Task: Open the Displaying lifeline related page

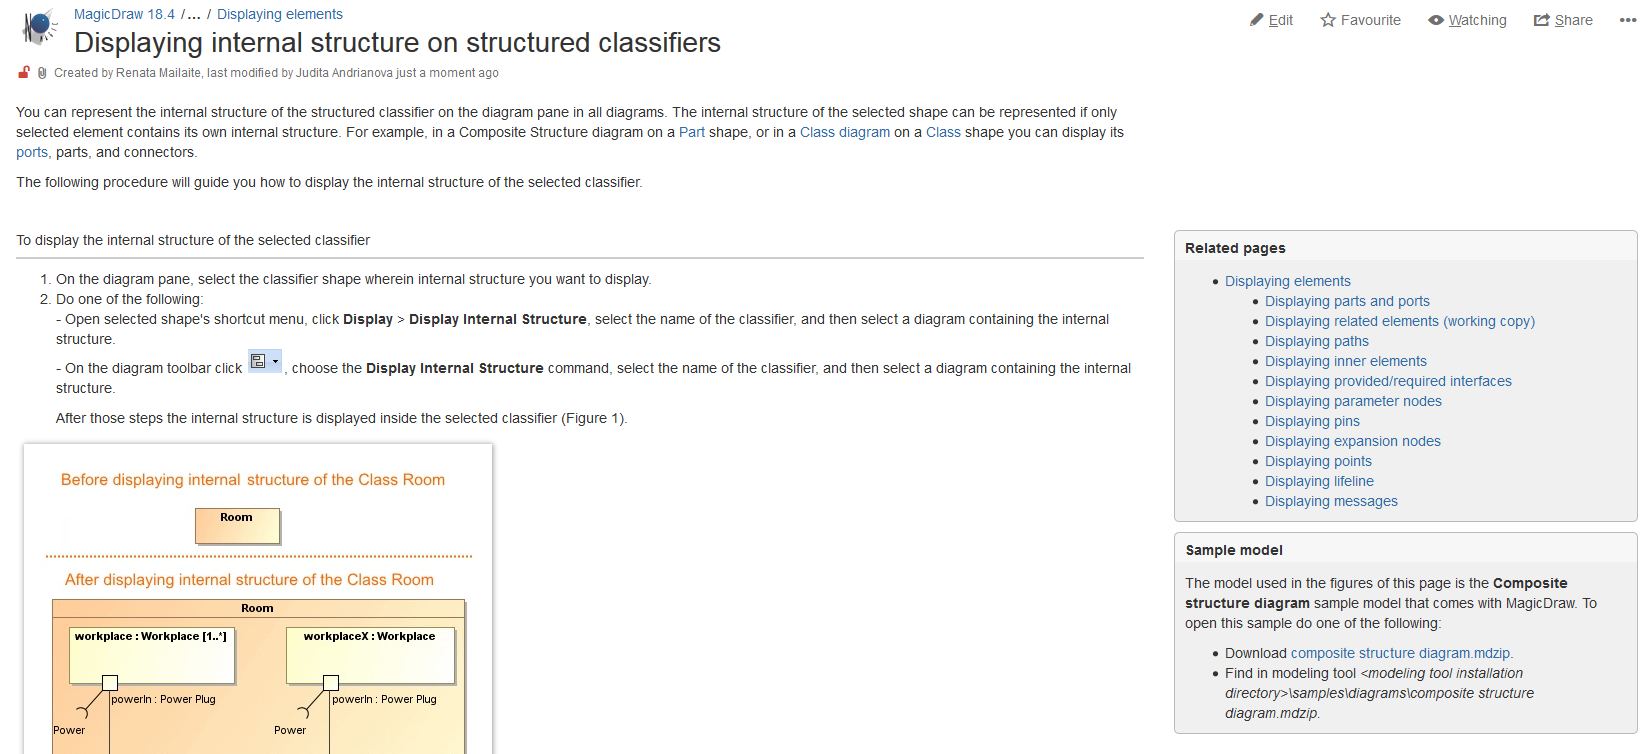Action: (x=1319, y=481)
